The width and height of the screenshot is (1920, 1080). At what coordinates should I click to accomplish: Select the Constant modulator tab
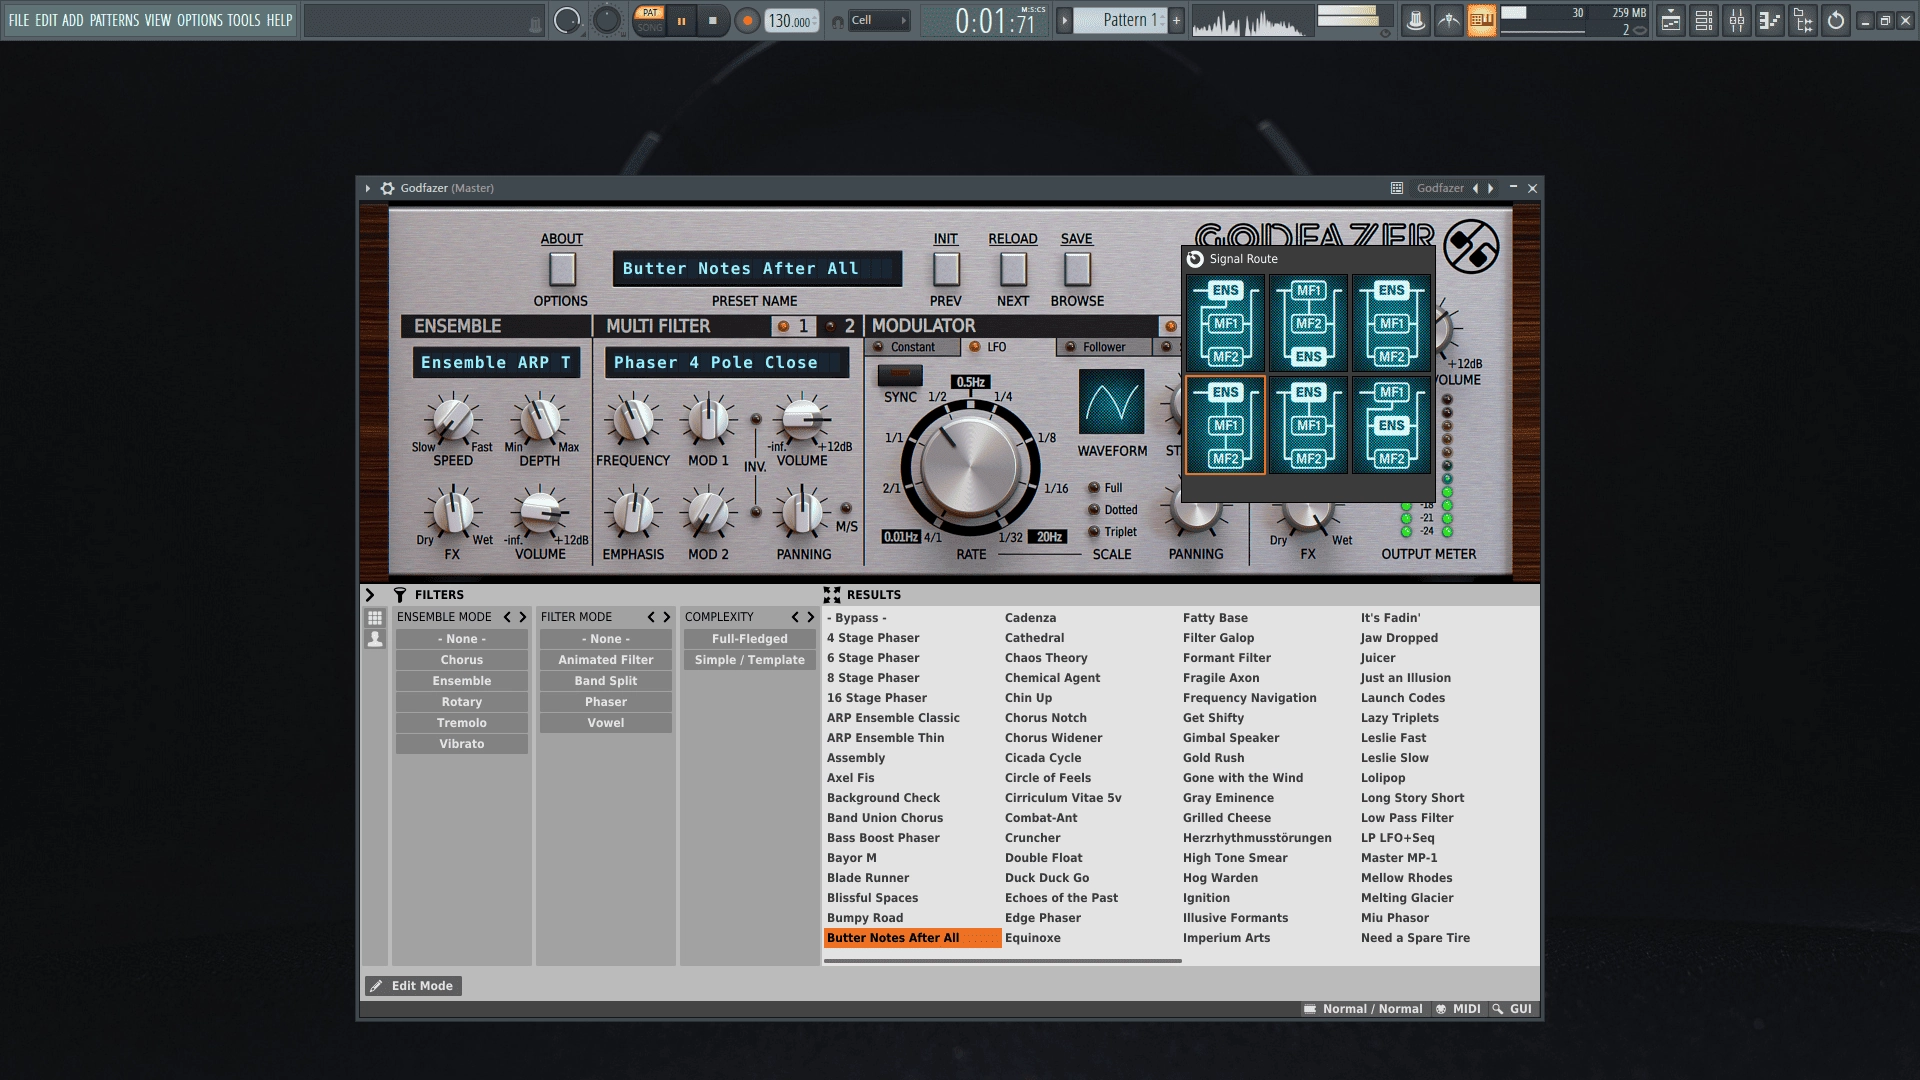[912, 347]
